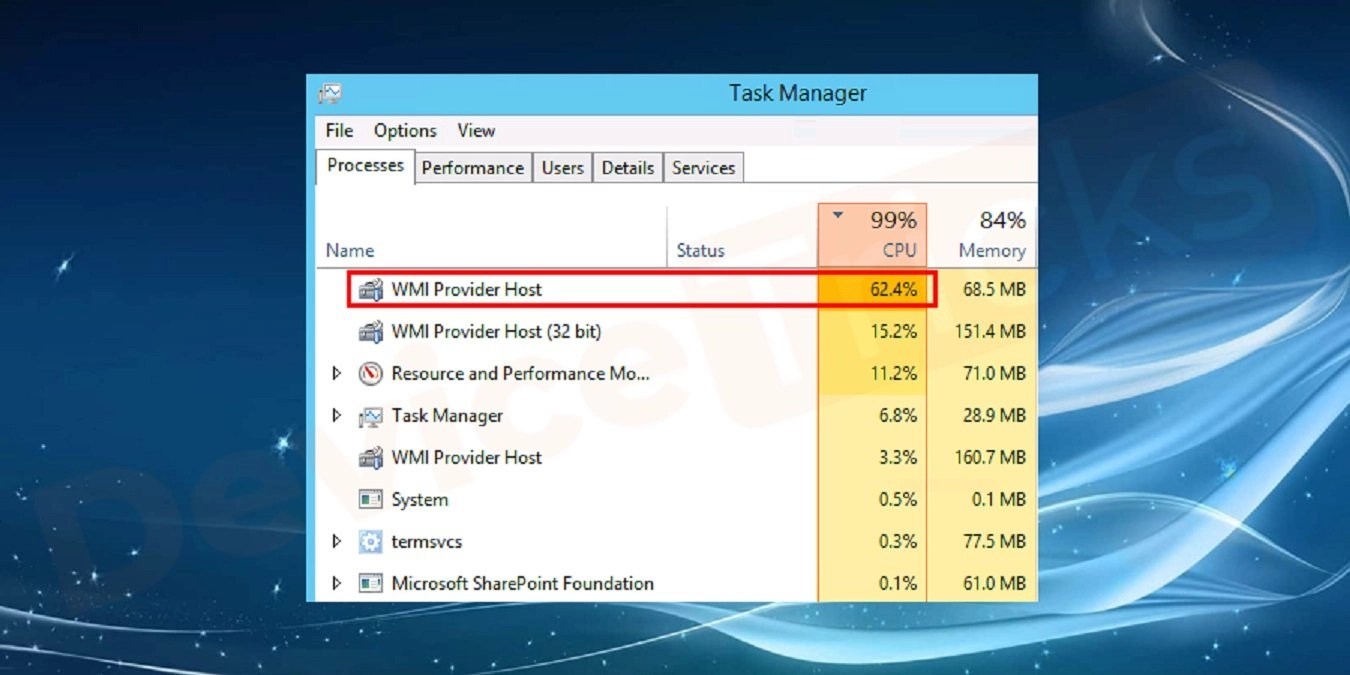The height and width of the screenshot is (675, 1350).
Task: Expand the termsvcs service group
Action: (337, 541)
